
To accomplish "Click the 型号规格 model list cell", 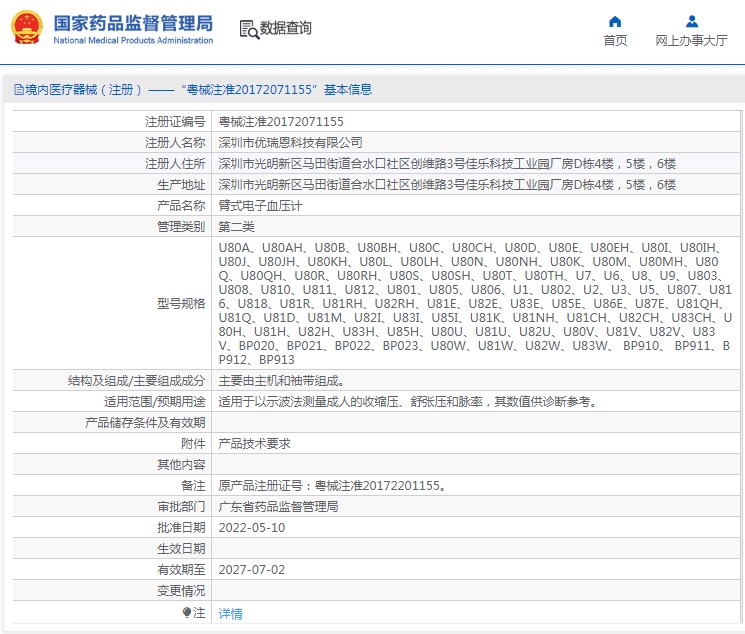I will [x=474, y=302].
